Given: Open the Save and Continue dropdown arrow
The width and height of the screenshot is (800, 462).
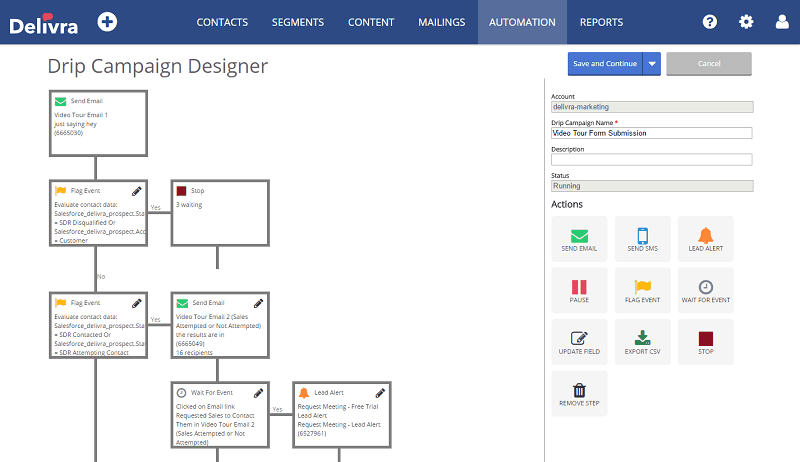Looking at the screenshot, I should pos(652,64).
